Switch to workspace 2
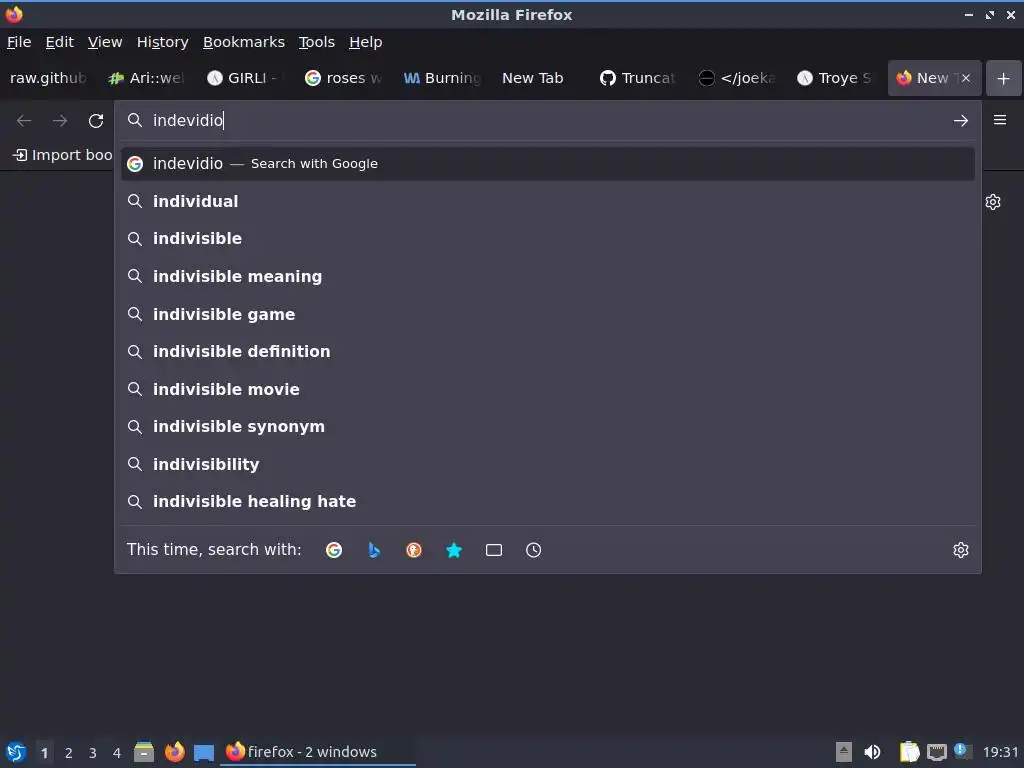The image size is (1024, 768). (69, 753)
